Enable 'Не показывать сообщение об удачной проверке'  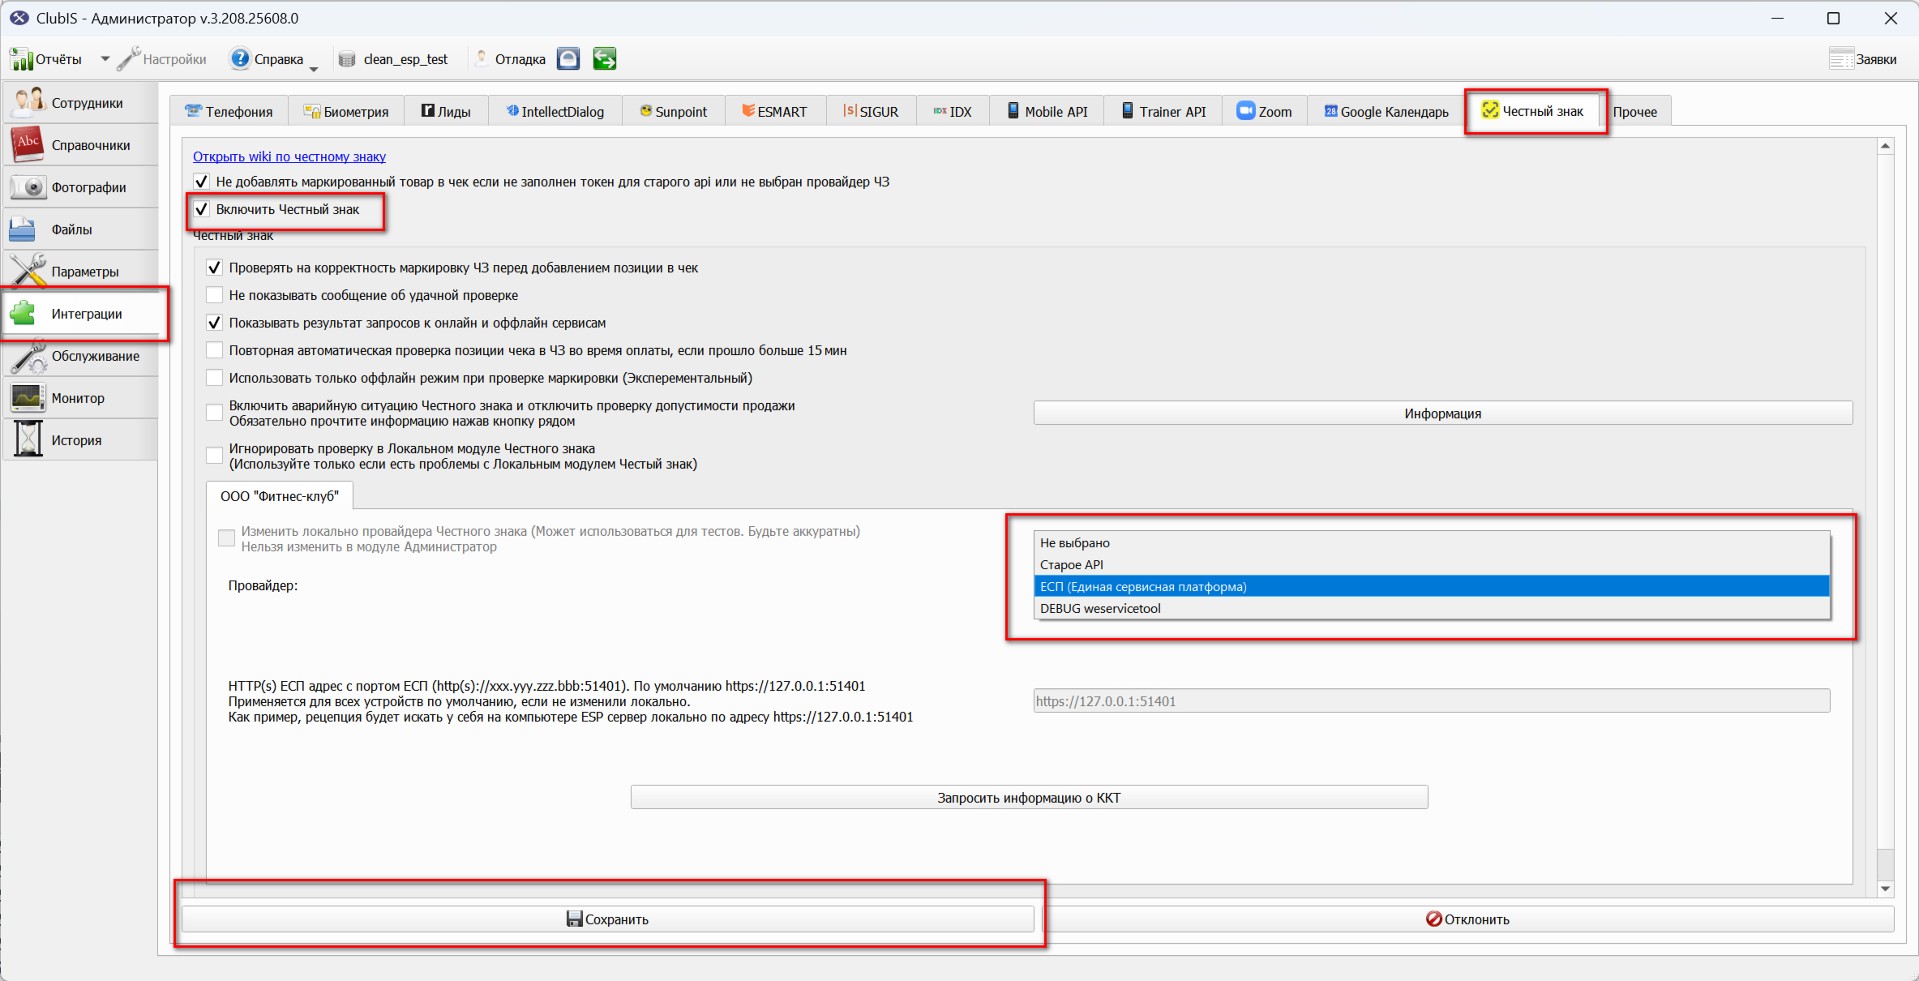214,295
